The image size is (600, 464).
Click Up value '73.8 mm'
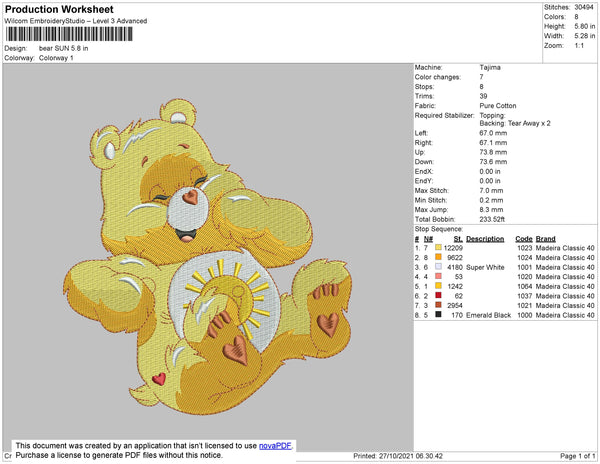[x=493, y=152]
